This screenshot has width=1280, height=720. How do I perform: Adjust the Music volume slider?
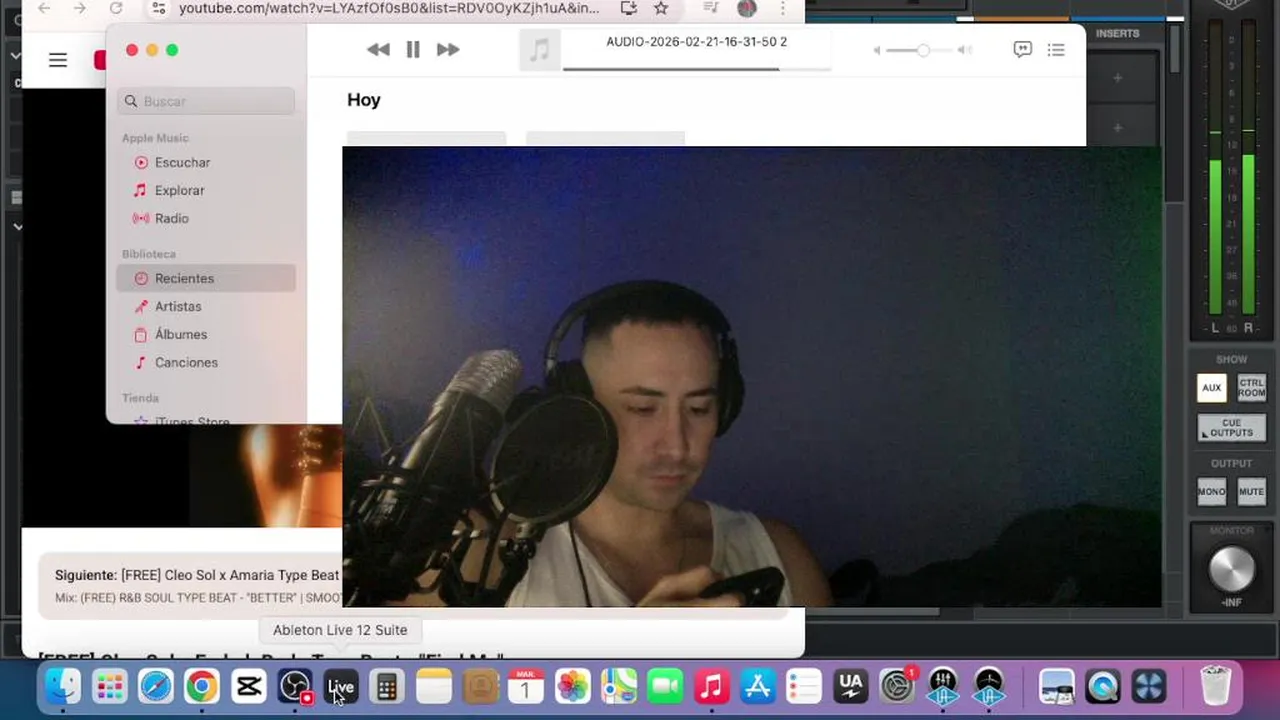(923, 50)
